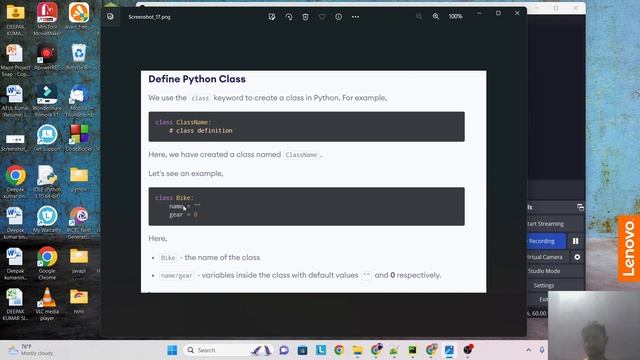Open Wondershare Filmora desktop icon
640x360 pixels.
pyautogui.click(x=47, y=101)
